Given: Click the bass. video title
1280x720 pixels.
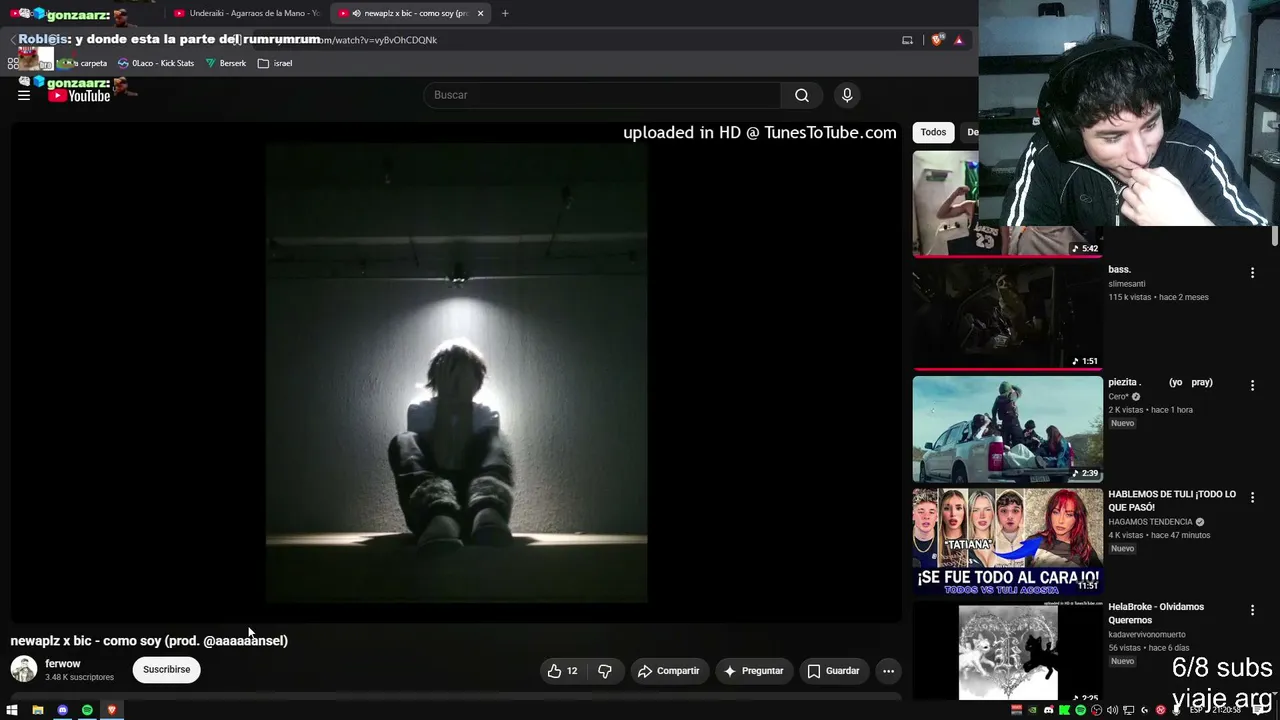Looking at the screenshot, I should 1119,270.
